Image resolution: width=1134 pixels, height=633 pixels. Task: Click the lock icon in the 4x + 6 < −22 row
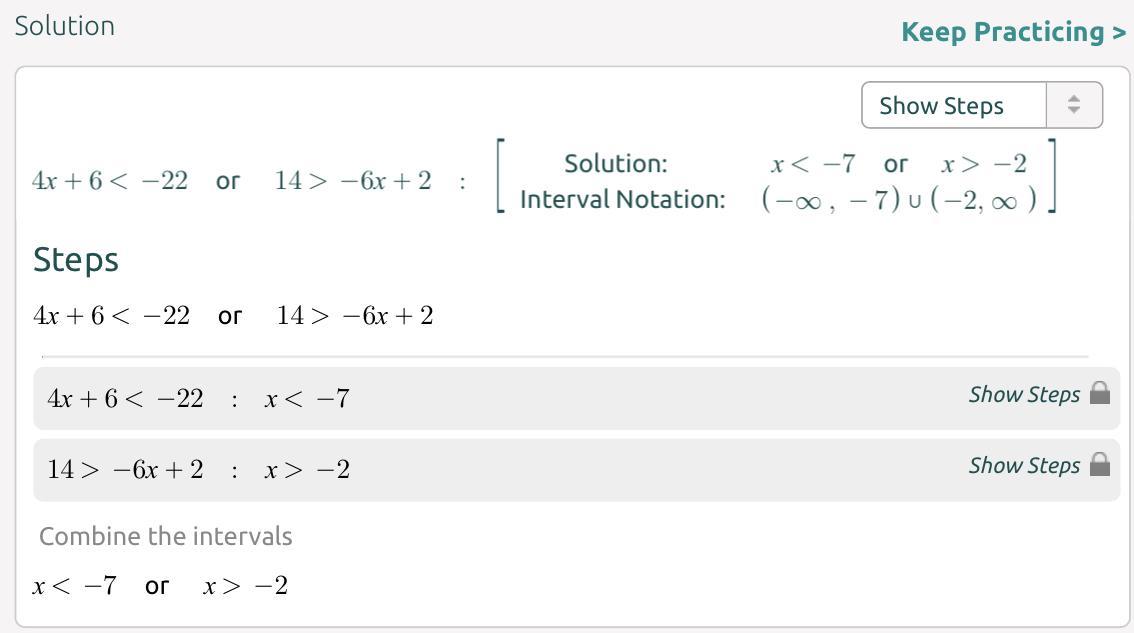pos(1100,393)
